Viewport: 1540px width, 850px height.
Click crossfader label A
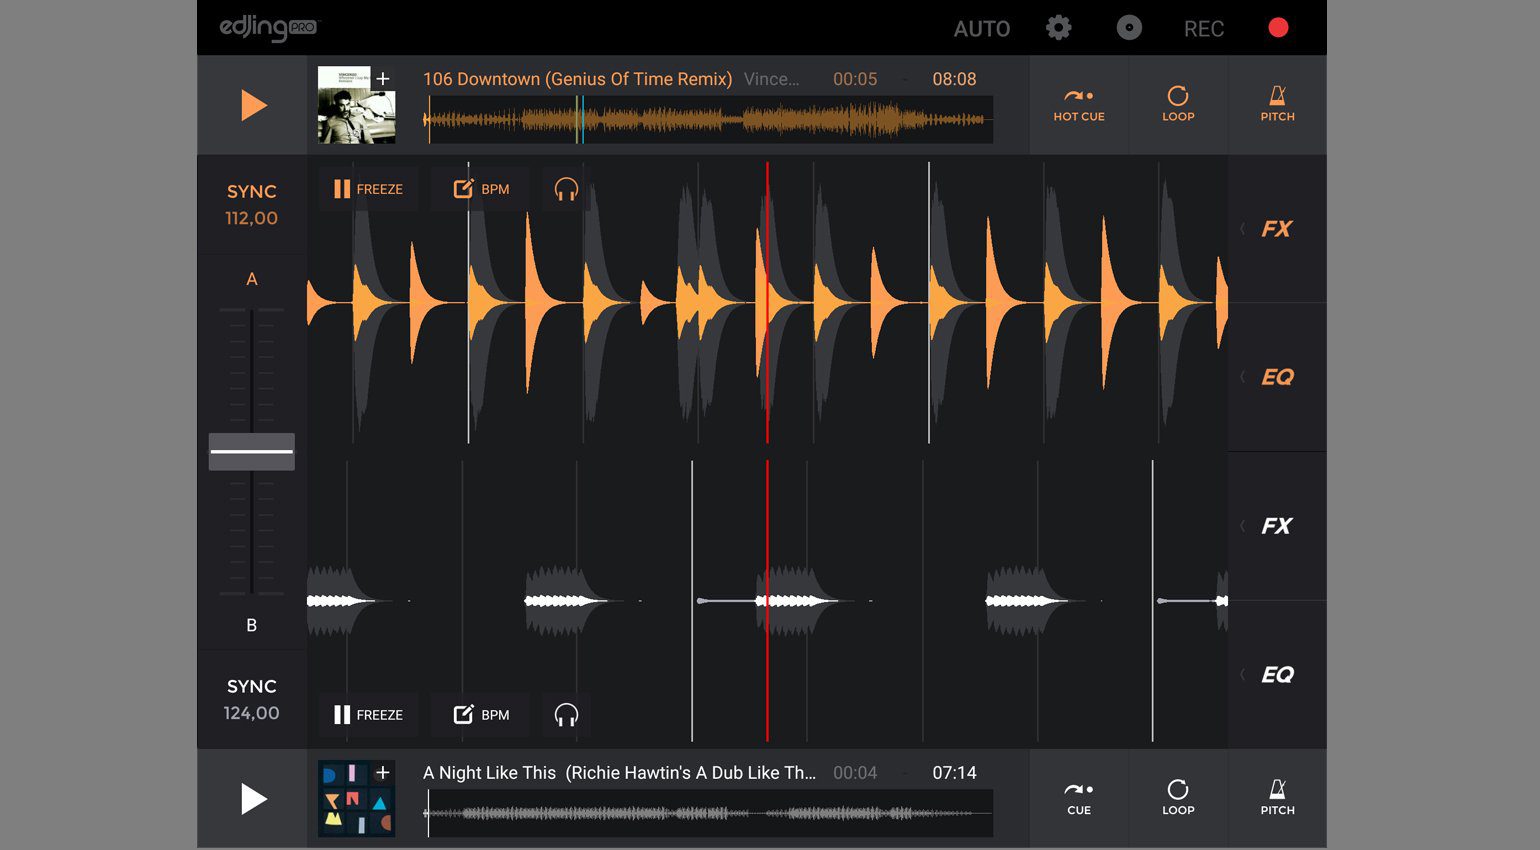click(252, 279)
